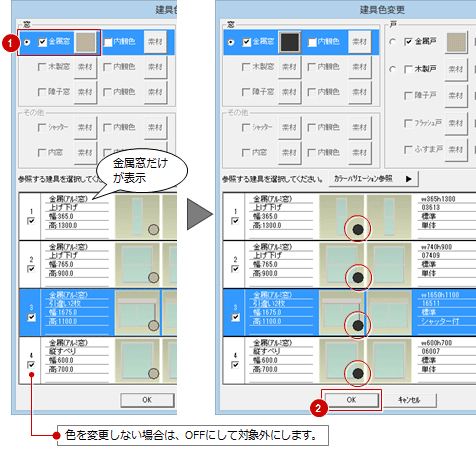Click the キャンセル button
476x450 pixels.
pos(409,400)
